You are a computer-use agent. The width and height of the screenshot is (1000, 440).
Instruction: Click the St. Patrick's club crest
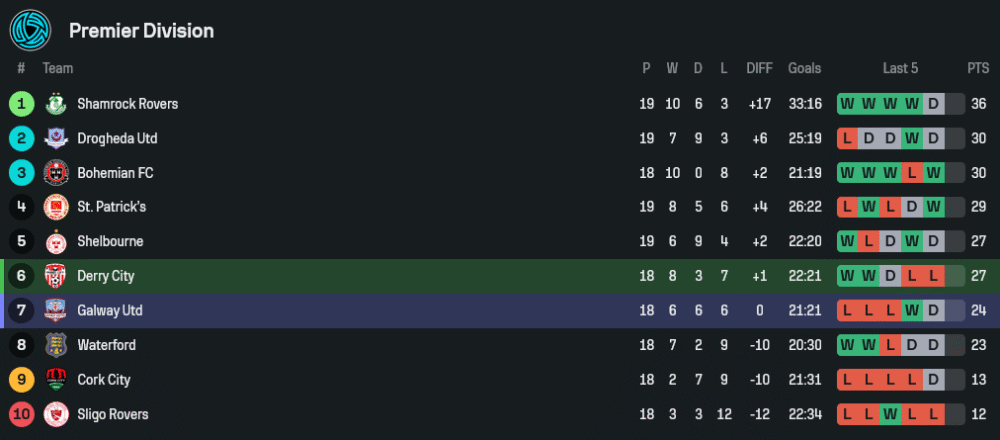point(55,207)
